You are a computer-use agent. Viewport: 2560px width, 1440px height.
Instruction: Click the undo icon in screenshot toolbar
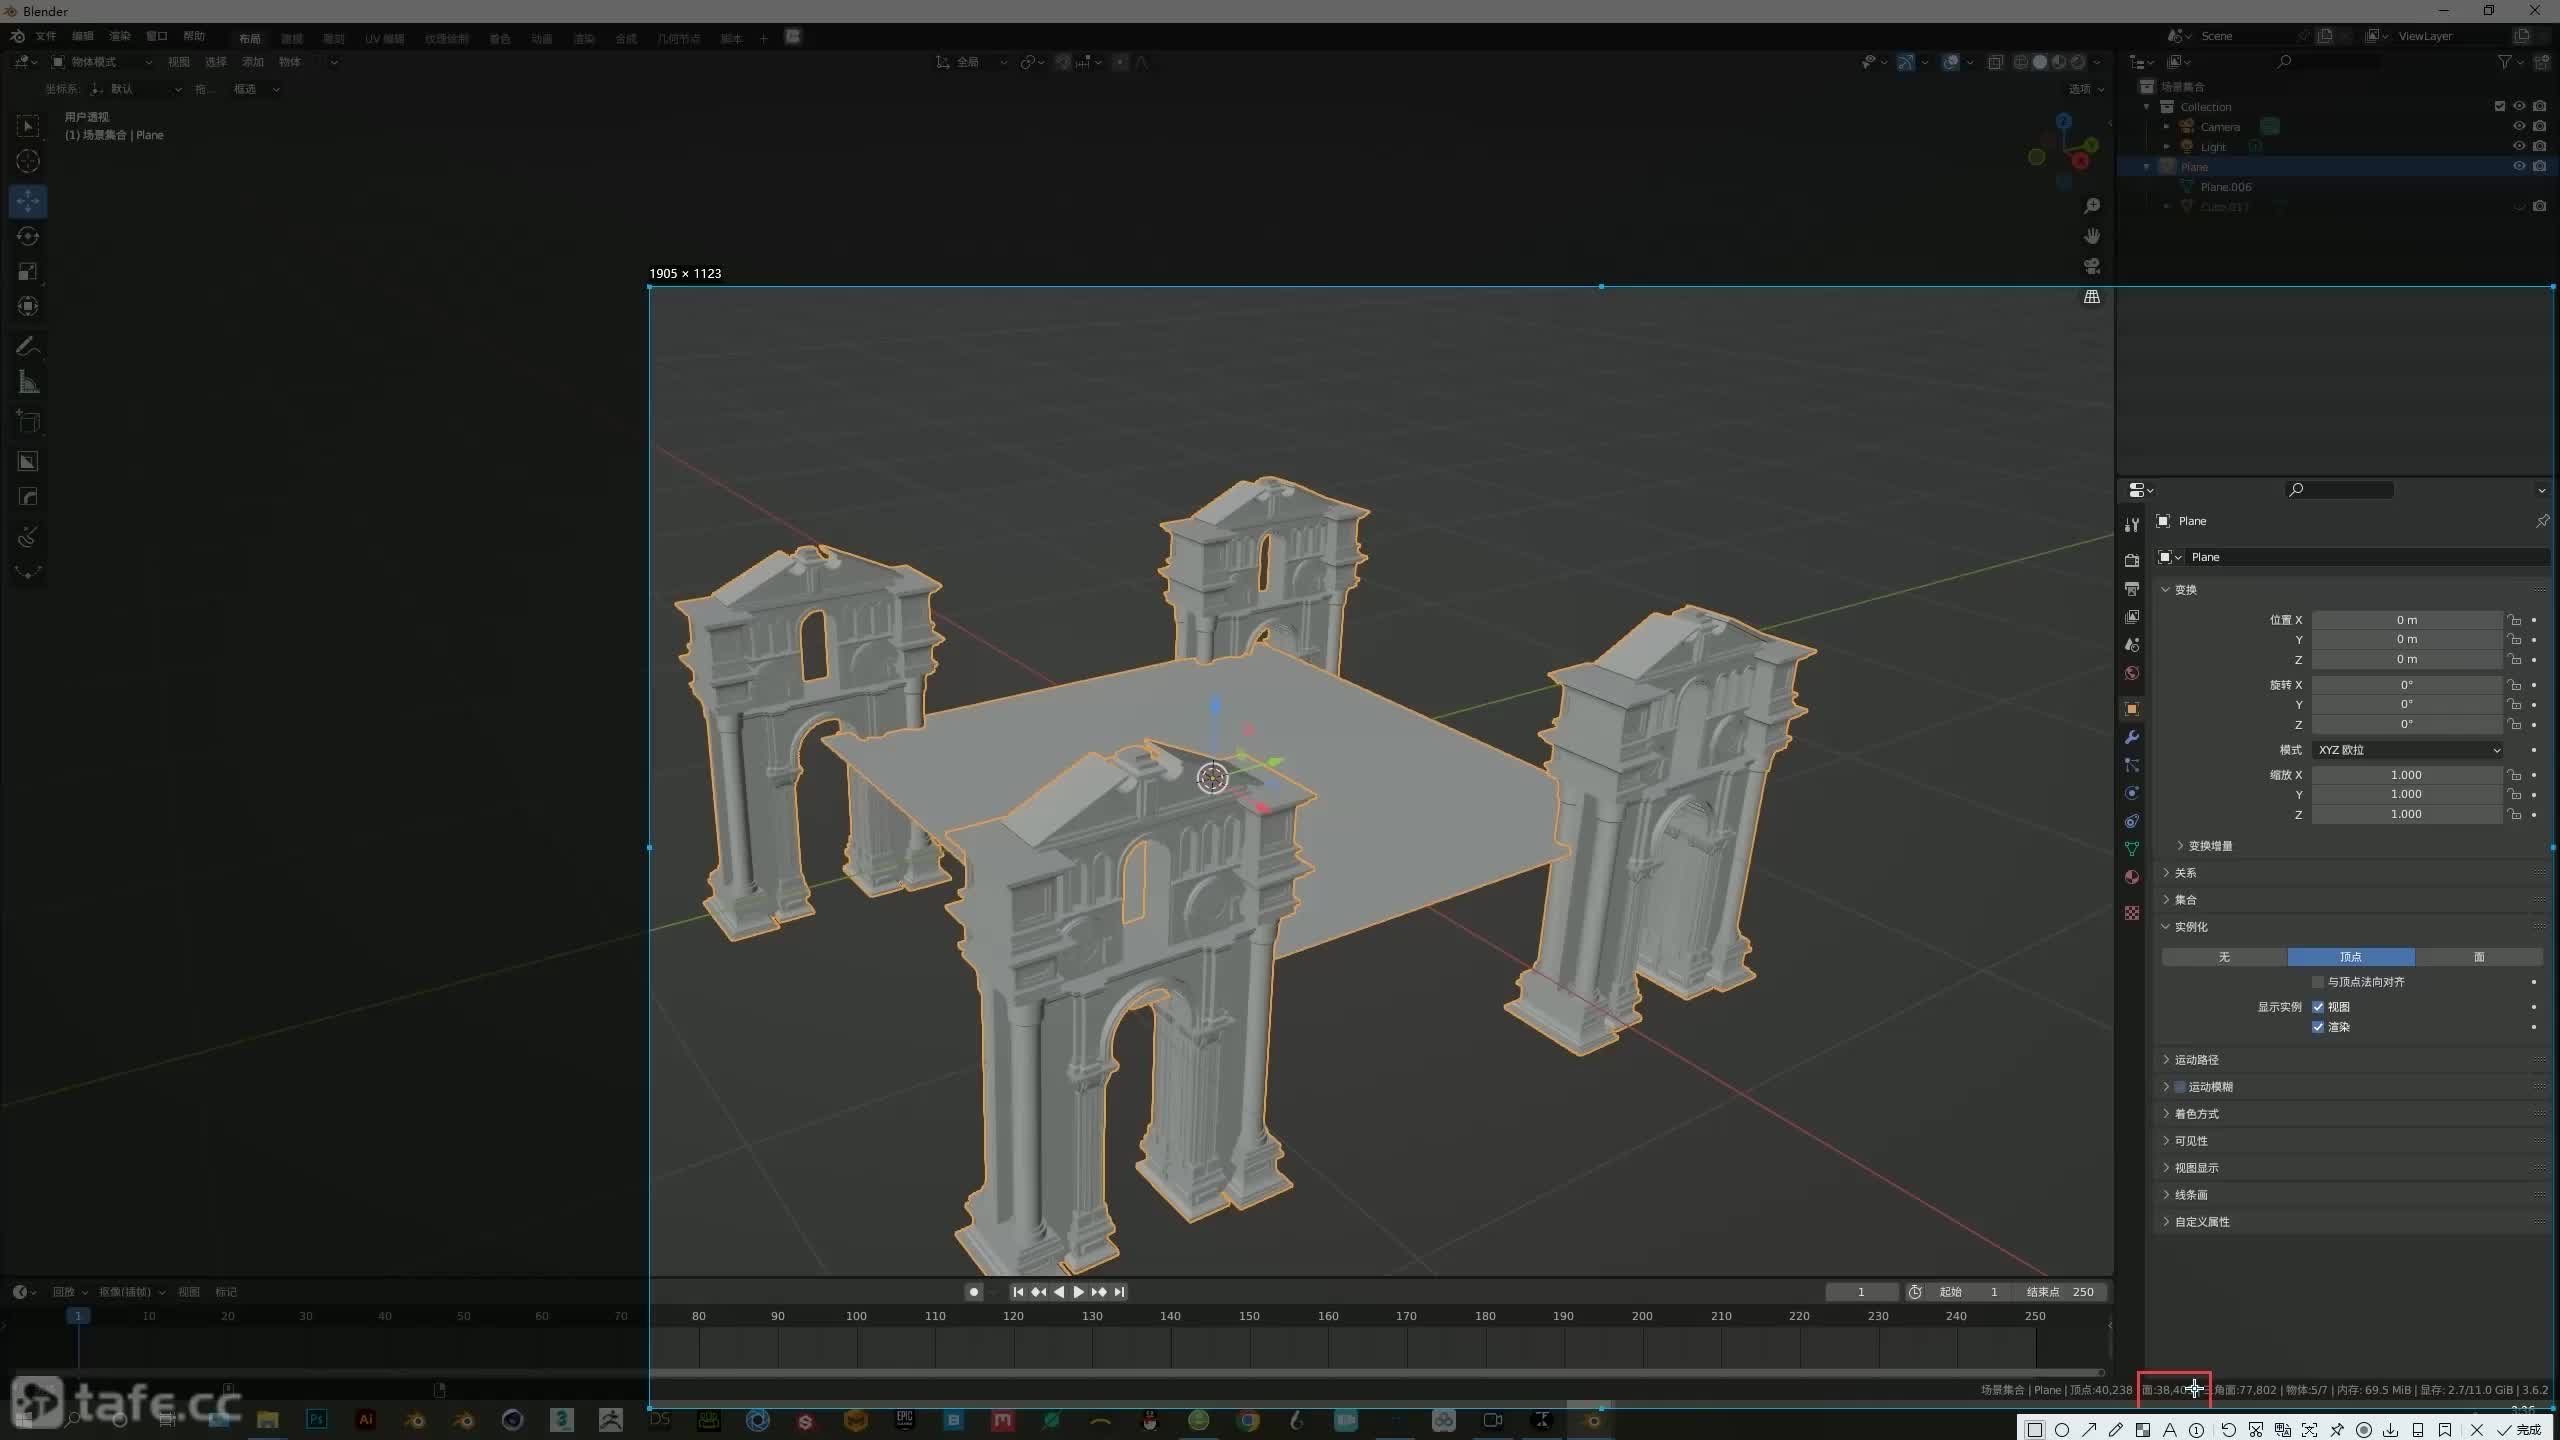tap(2229, 1430)
